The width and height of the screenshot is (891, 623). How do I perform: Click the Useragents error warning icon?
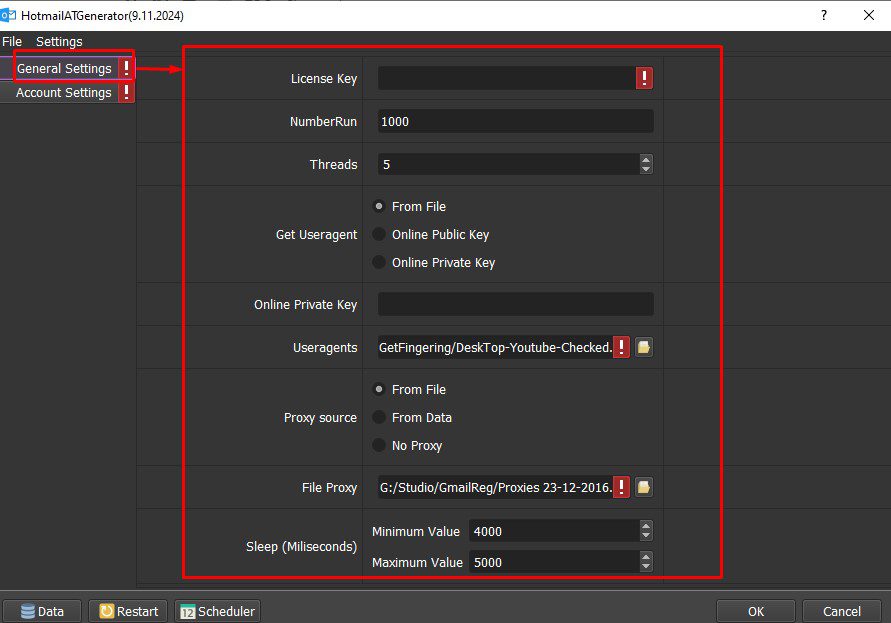(622, 347)
